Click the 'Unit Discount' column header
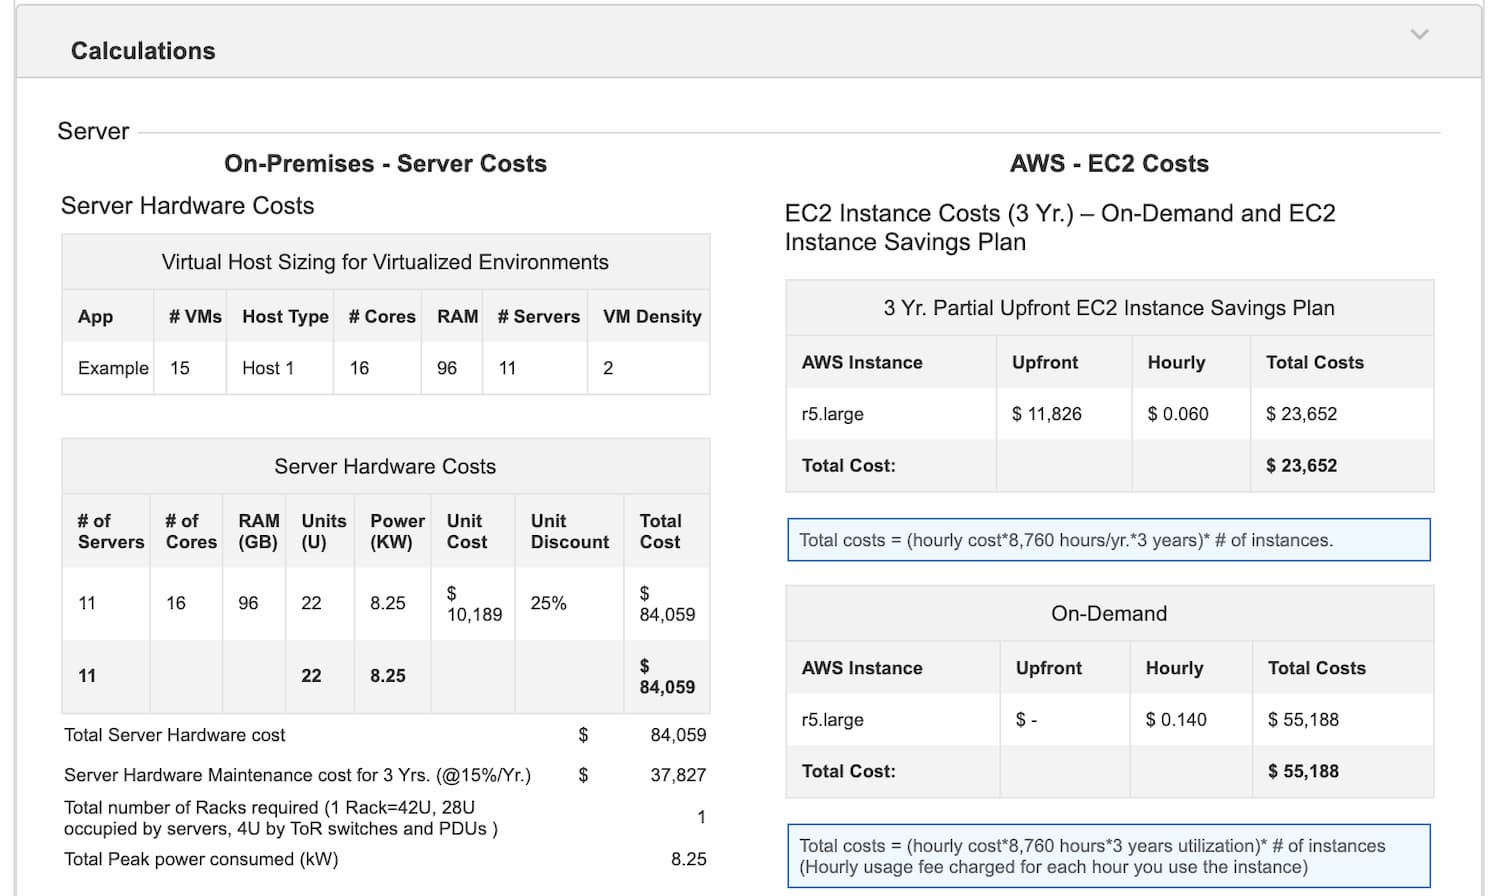Image resolution: width=1500 pixels, height=896 pixels. point(570,531)
